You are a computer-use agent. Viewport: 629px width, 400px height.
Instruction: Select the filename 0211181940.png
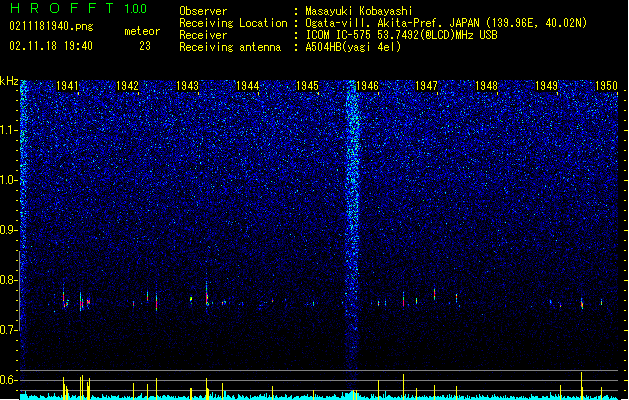pyautogui.click(x=51, y=26)
